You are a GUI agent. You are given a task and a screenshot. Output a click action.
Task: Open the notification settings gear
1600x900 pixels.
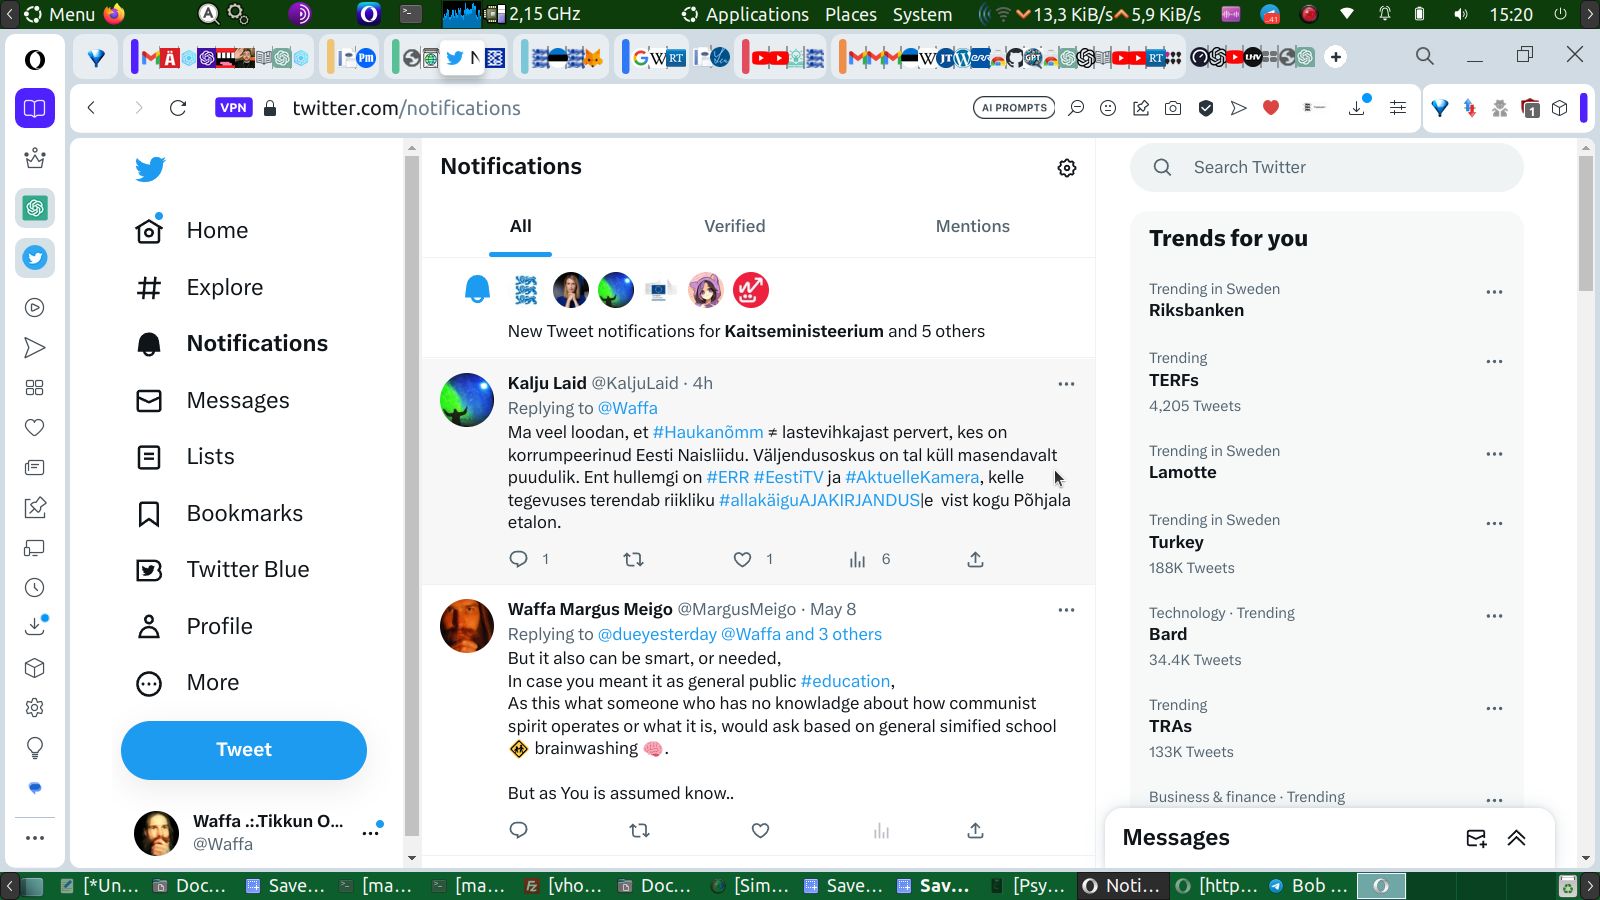point(1067,168)
